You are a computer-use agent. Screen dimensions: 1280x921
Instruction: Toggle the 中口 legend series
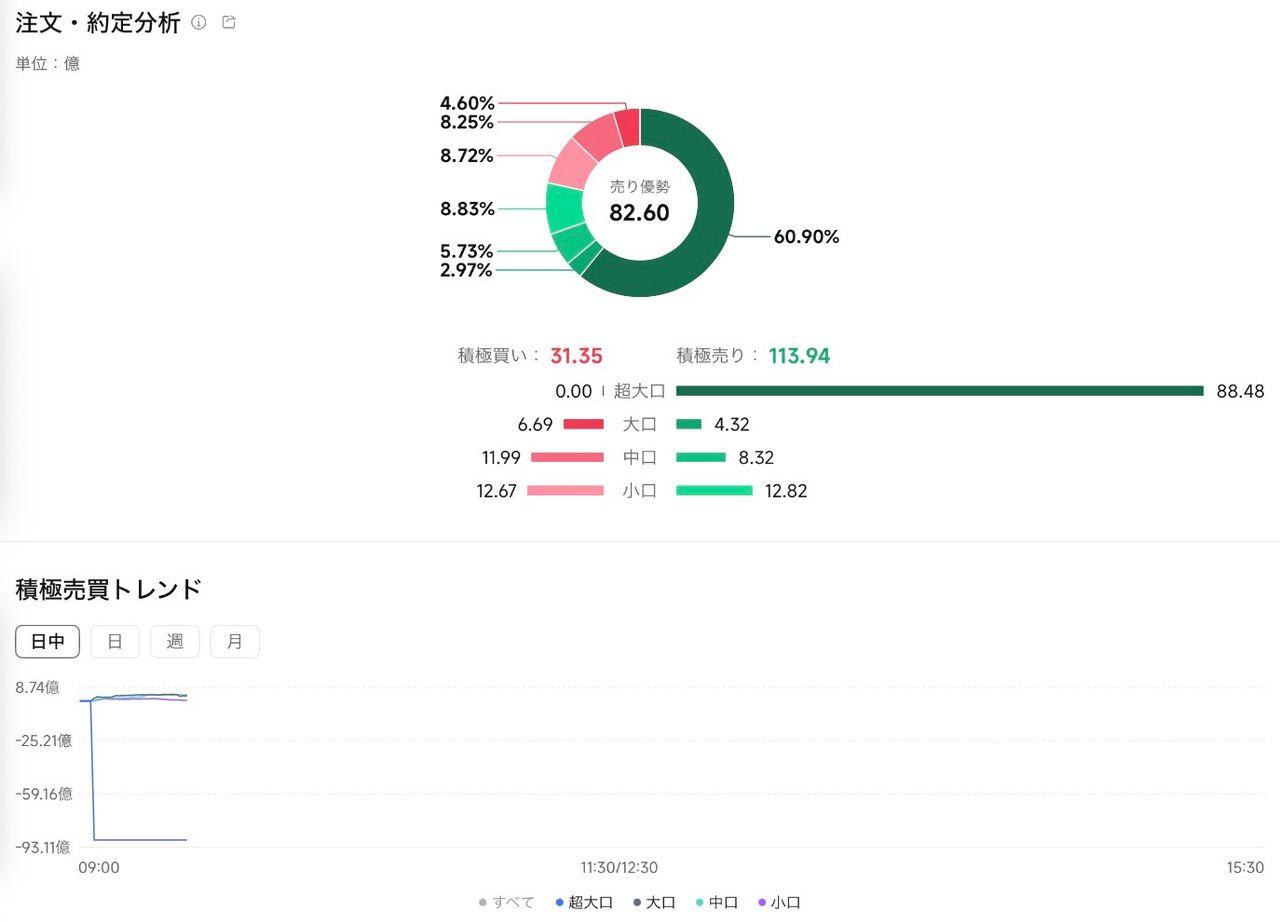pos(717,902)
